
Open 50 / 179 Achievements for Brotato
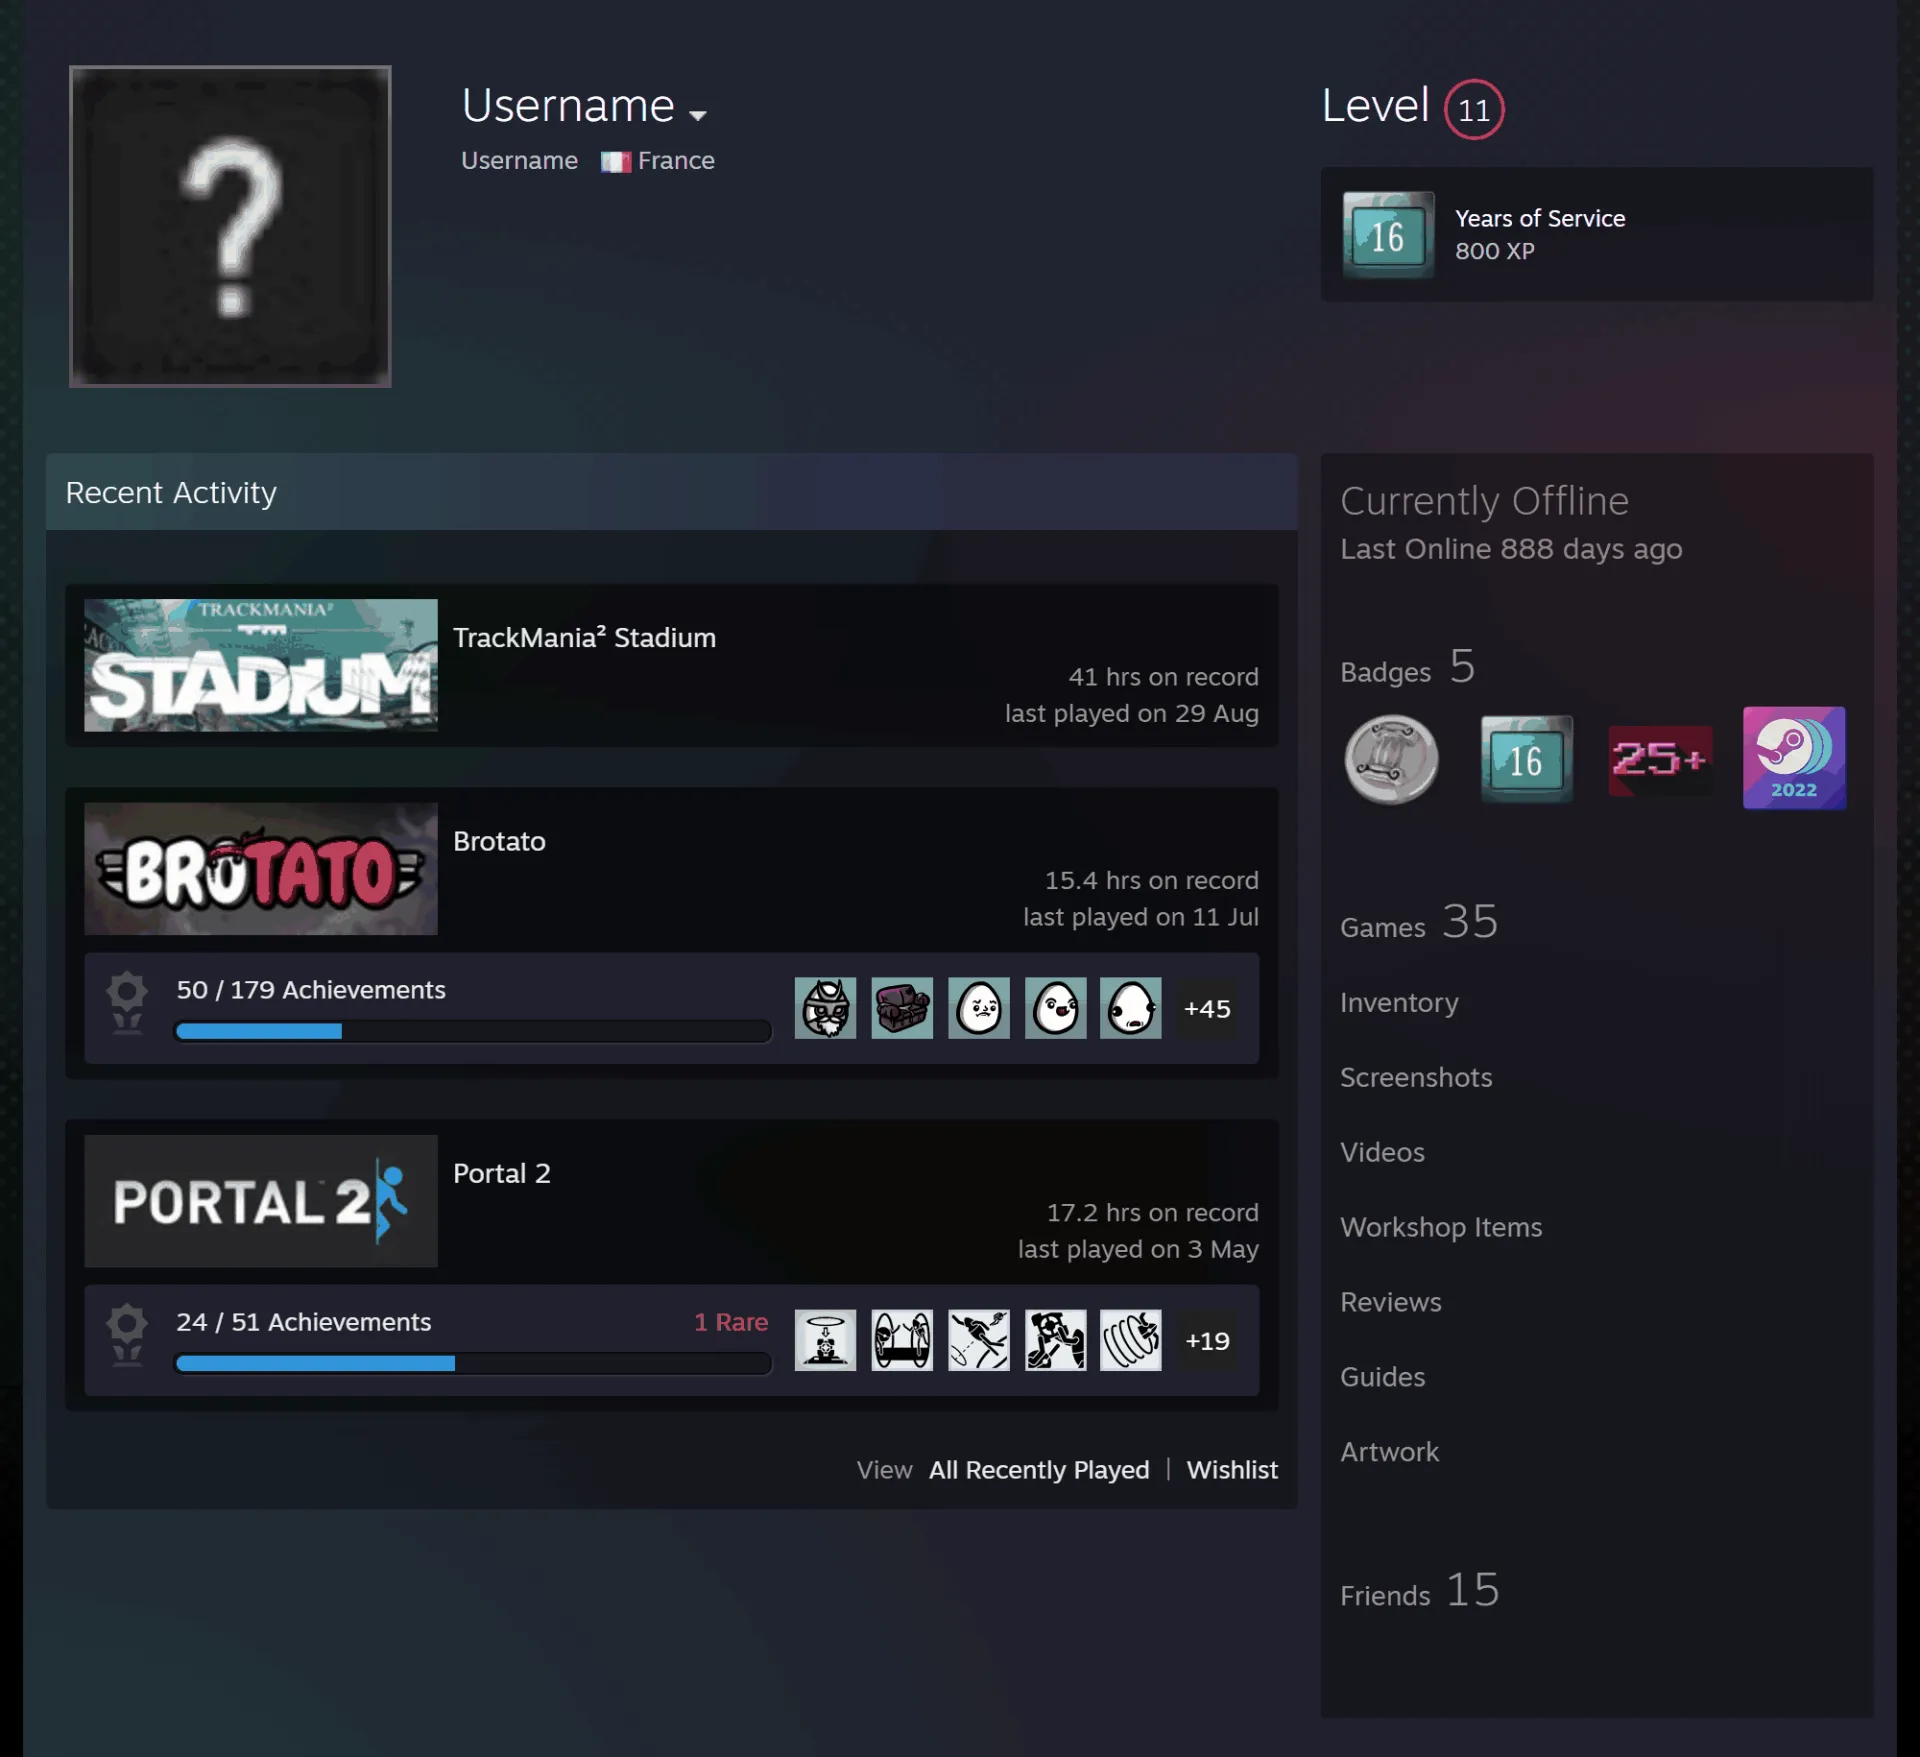[x=311, y=989]
